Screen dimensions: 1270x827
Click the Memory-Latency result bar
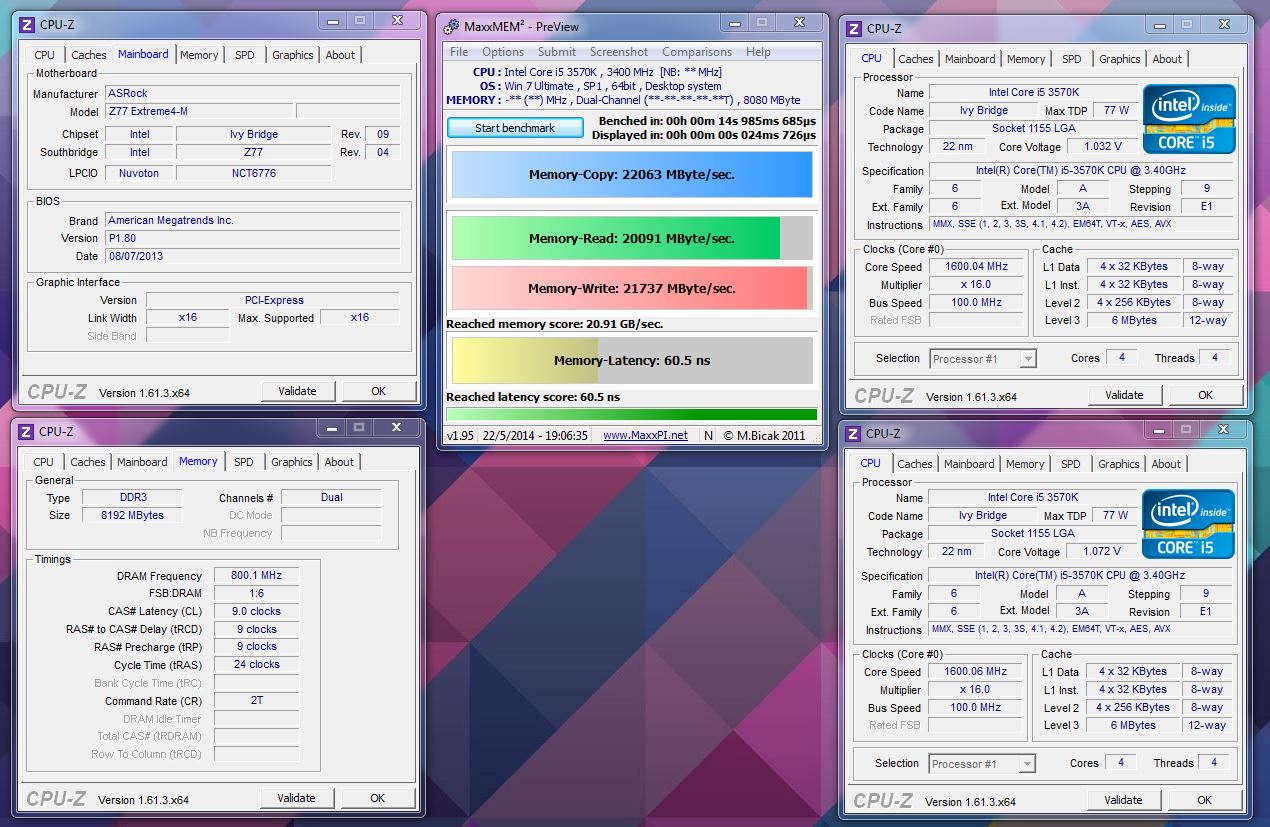click(632, 360)
